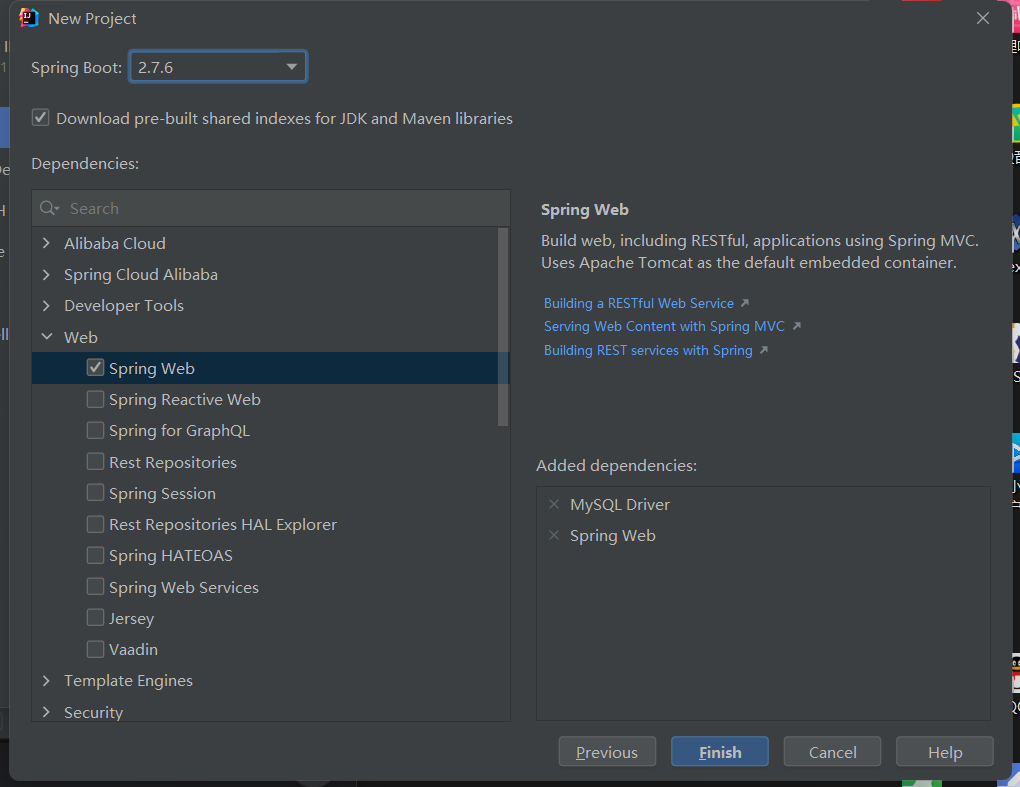
Task: Click the dependencies Search field
Action: pyautogui.click(x=271, y=208)
